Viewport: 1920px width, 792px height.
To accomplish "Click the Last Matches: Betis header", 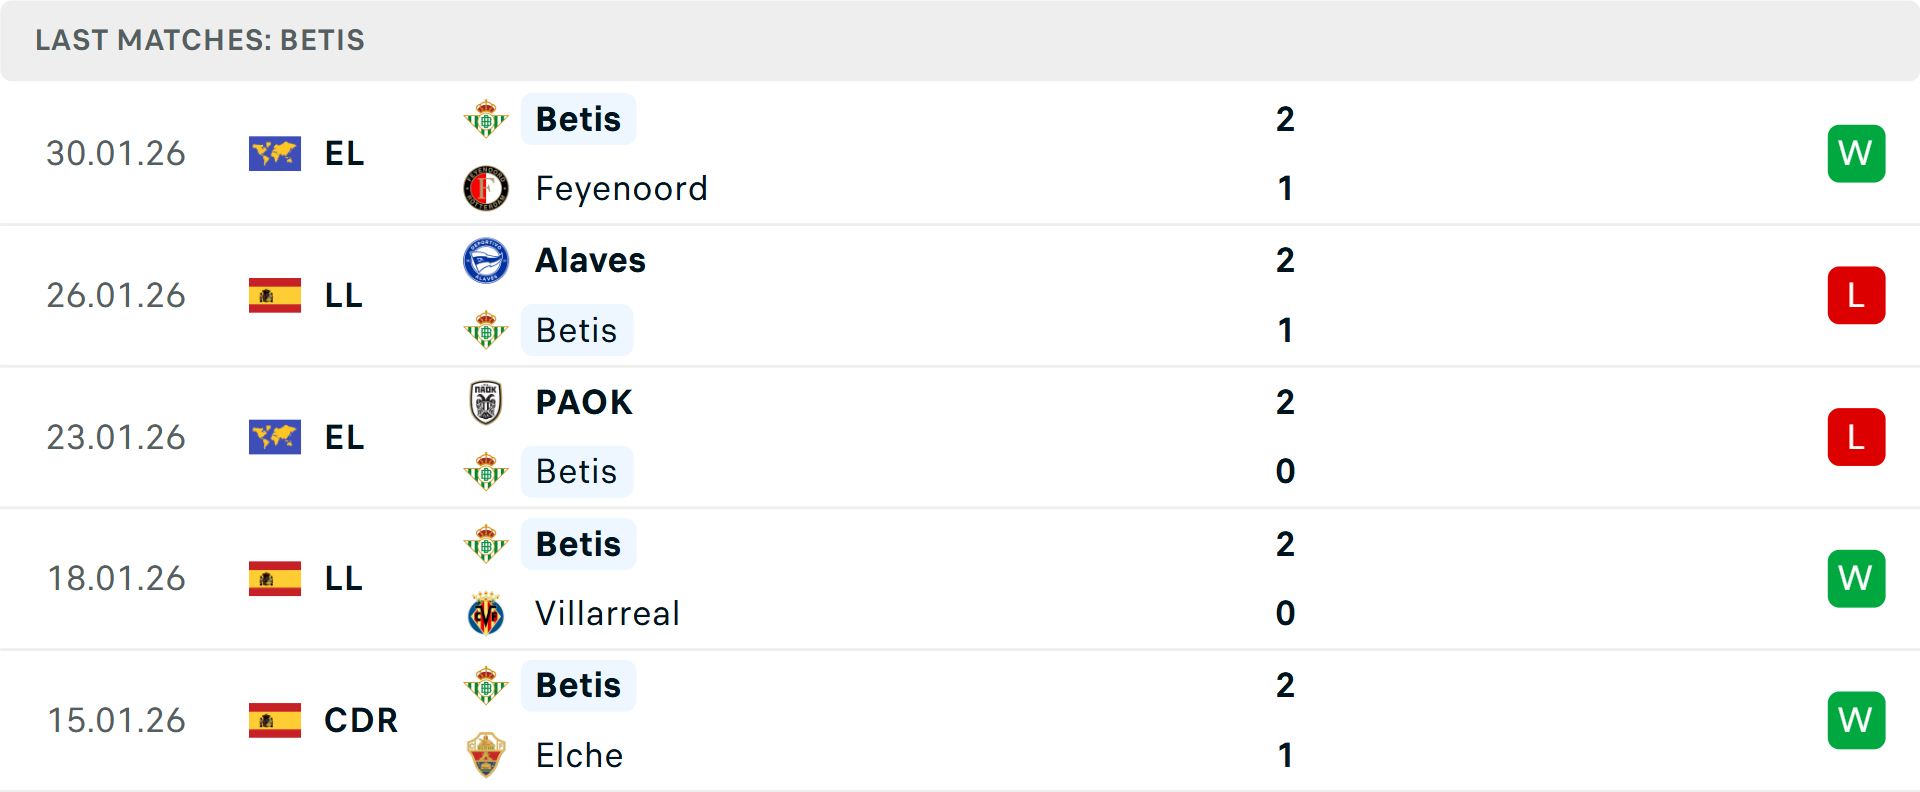I will [200, 40].
